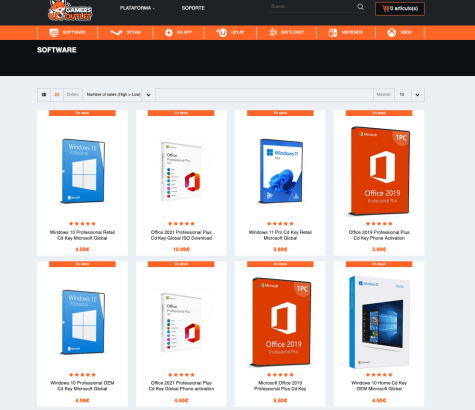Viewport: 475px width, 410px height.
Task: Open Windows 10 Professional OEM box image
Action: 83,322
